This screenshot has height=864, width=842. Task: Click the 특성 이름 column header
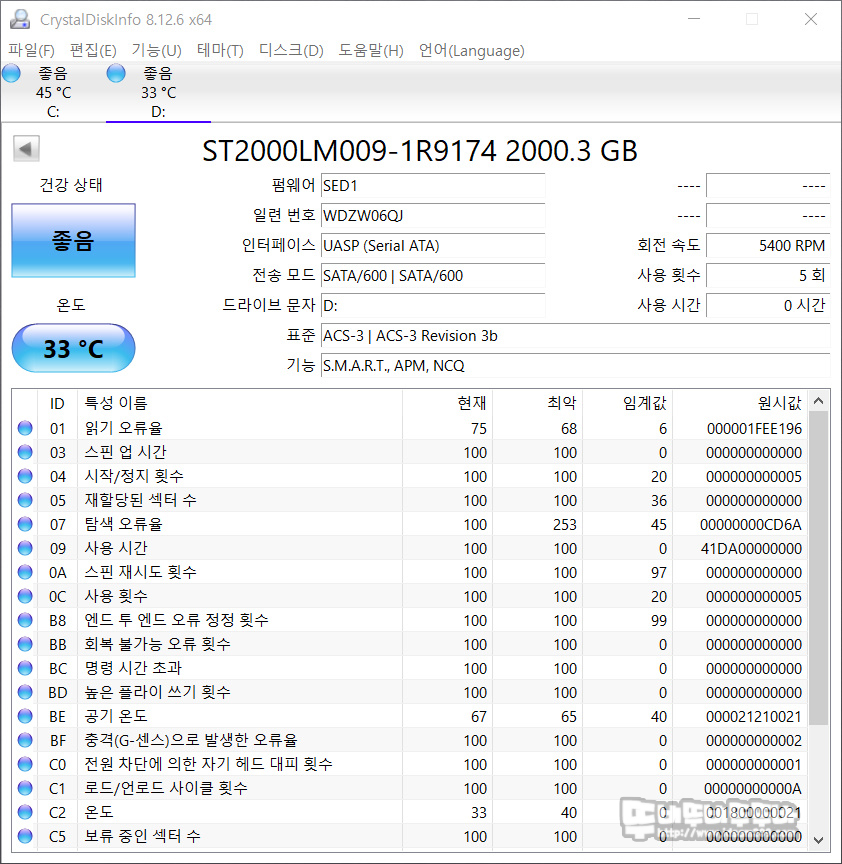tap(240, 403)
